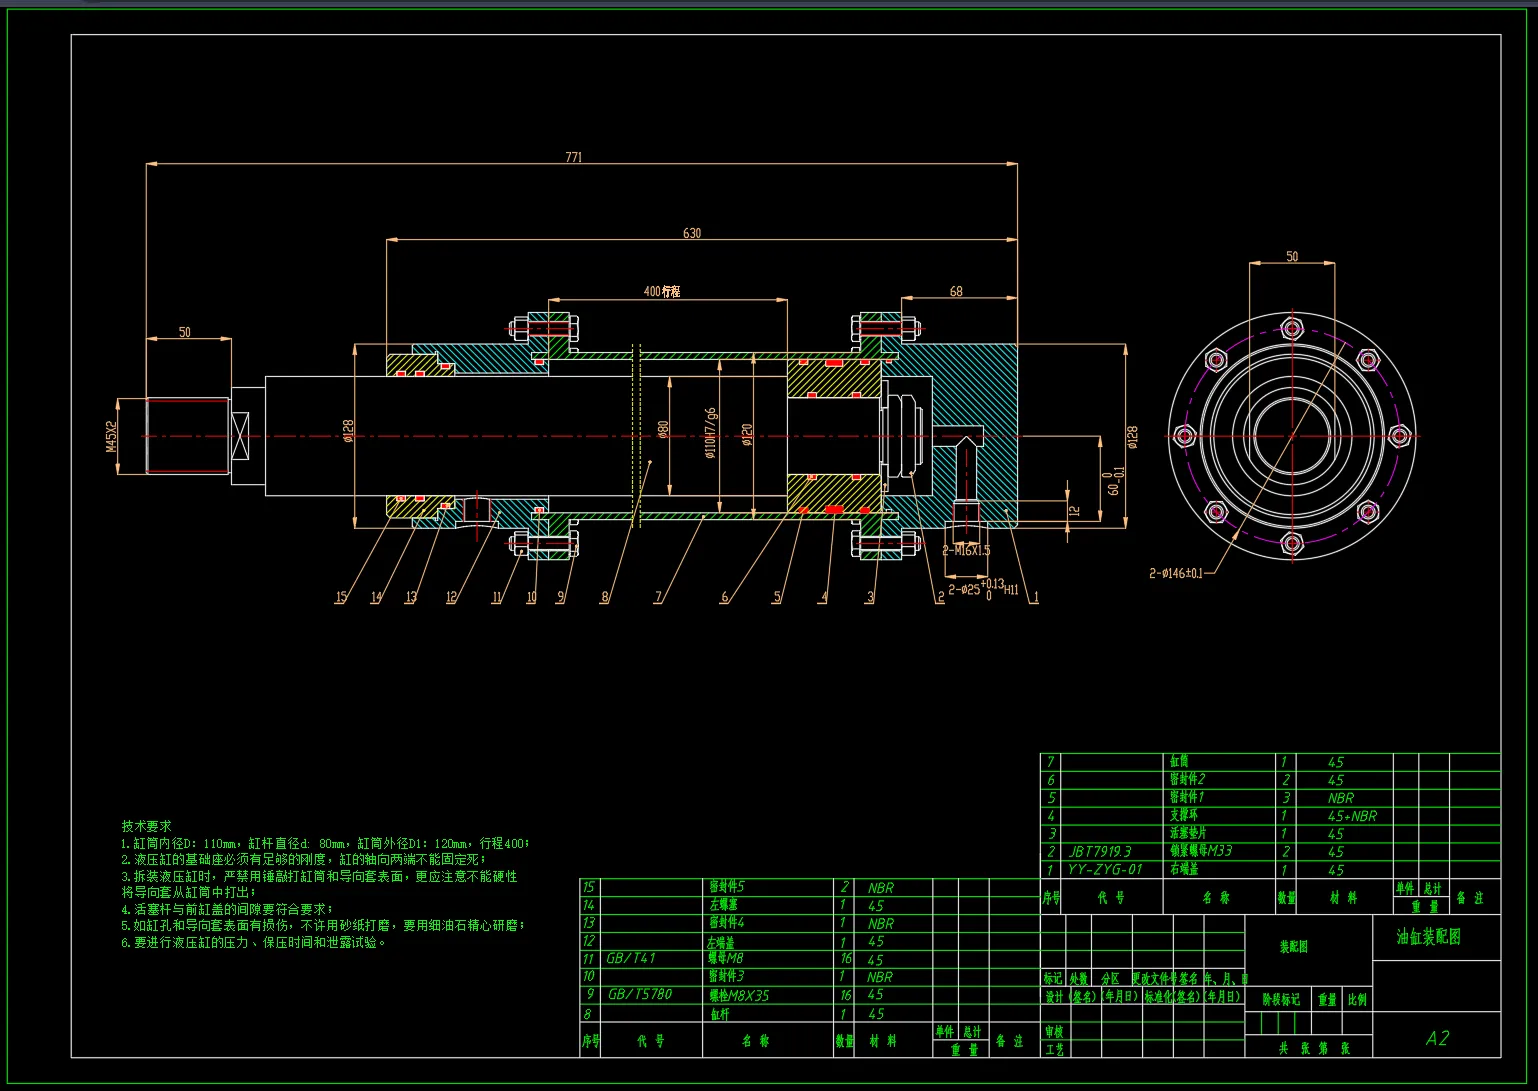Click part name '密封件3'
Viewport: 1538px width, 1091px height.
pyautogui.click(x=727, y=976)
